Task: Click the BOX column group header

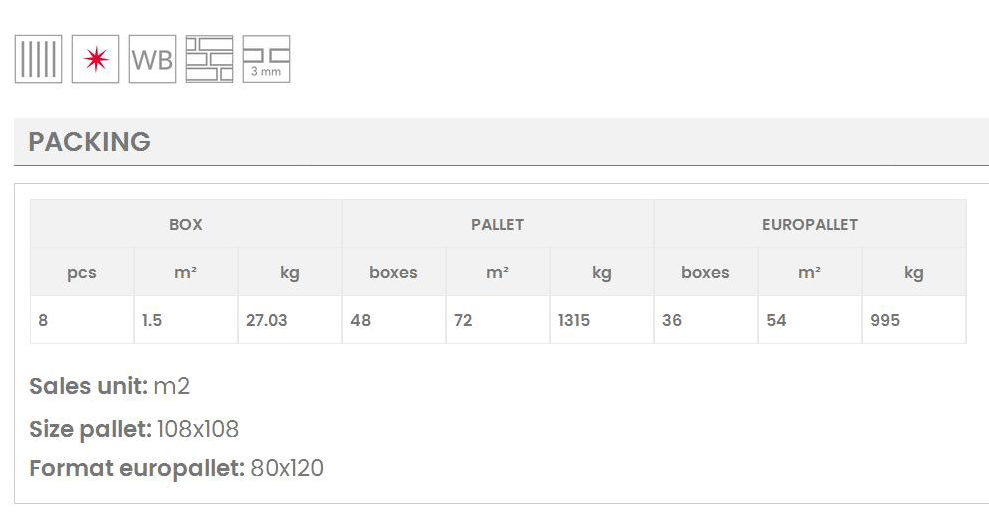Action: click(x=186, y=224)
